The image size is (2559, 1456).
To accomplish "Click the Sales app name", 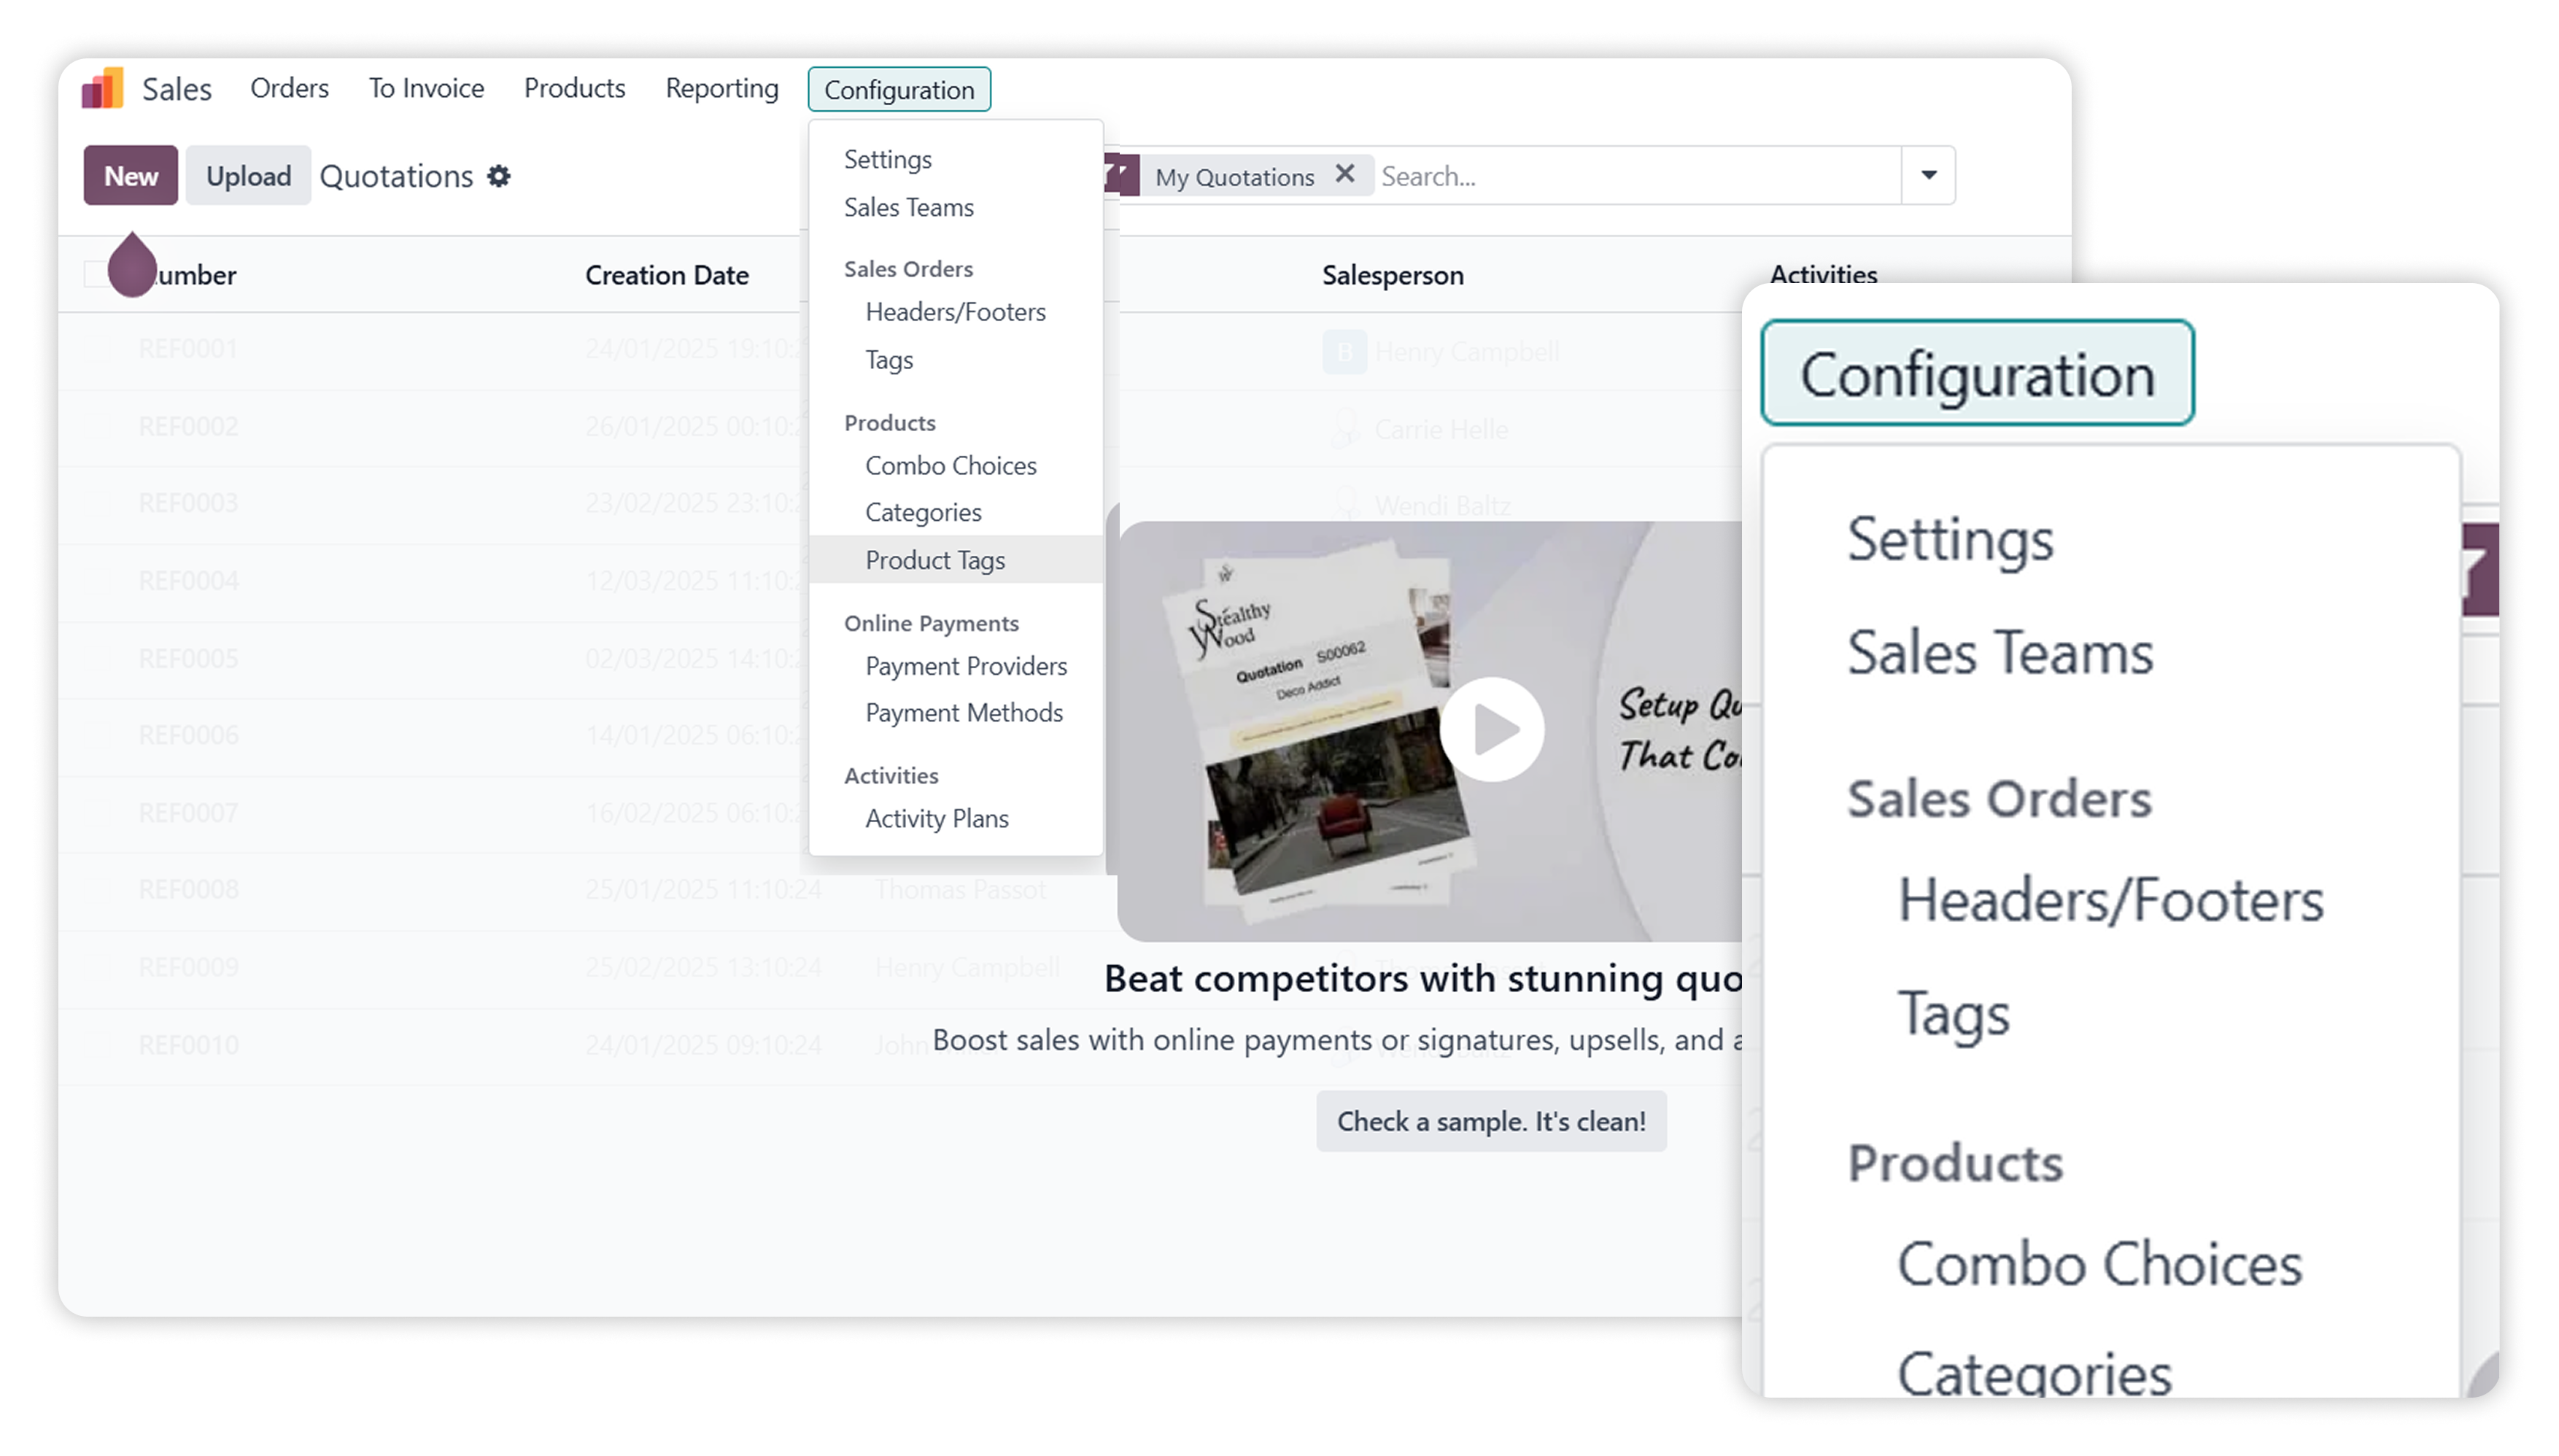I will [176, 89].
